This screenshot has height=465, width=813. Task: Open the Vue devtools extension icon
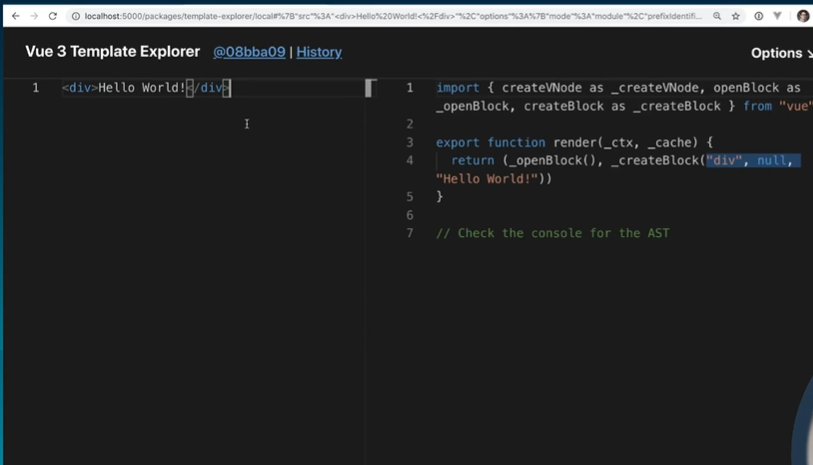pyautogui.click(x=777, y=16)
